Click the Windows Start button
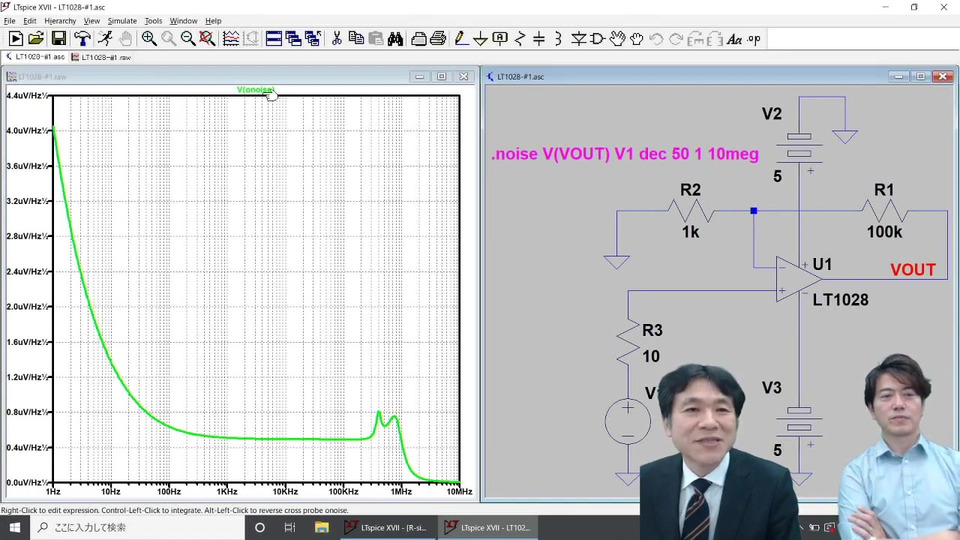The height and width of the screenshot is (540, 960). (x=15, y=527)
